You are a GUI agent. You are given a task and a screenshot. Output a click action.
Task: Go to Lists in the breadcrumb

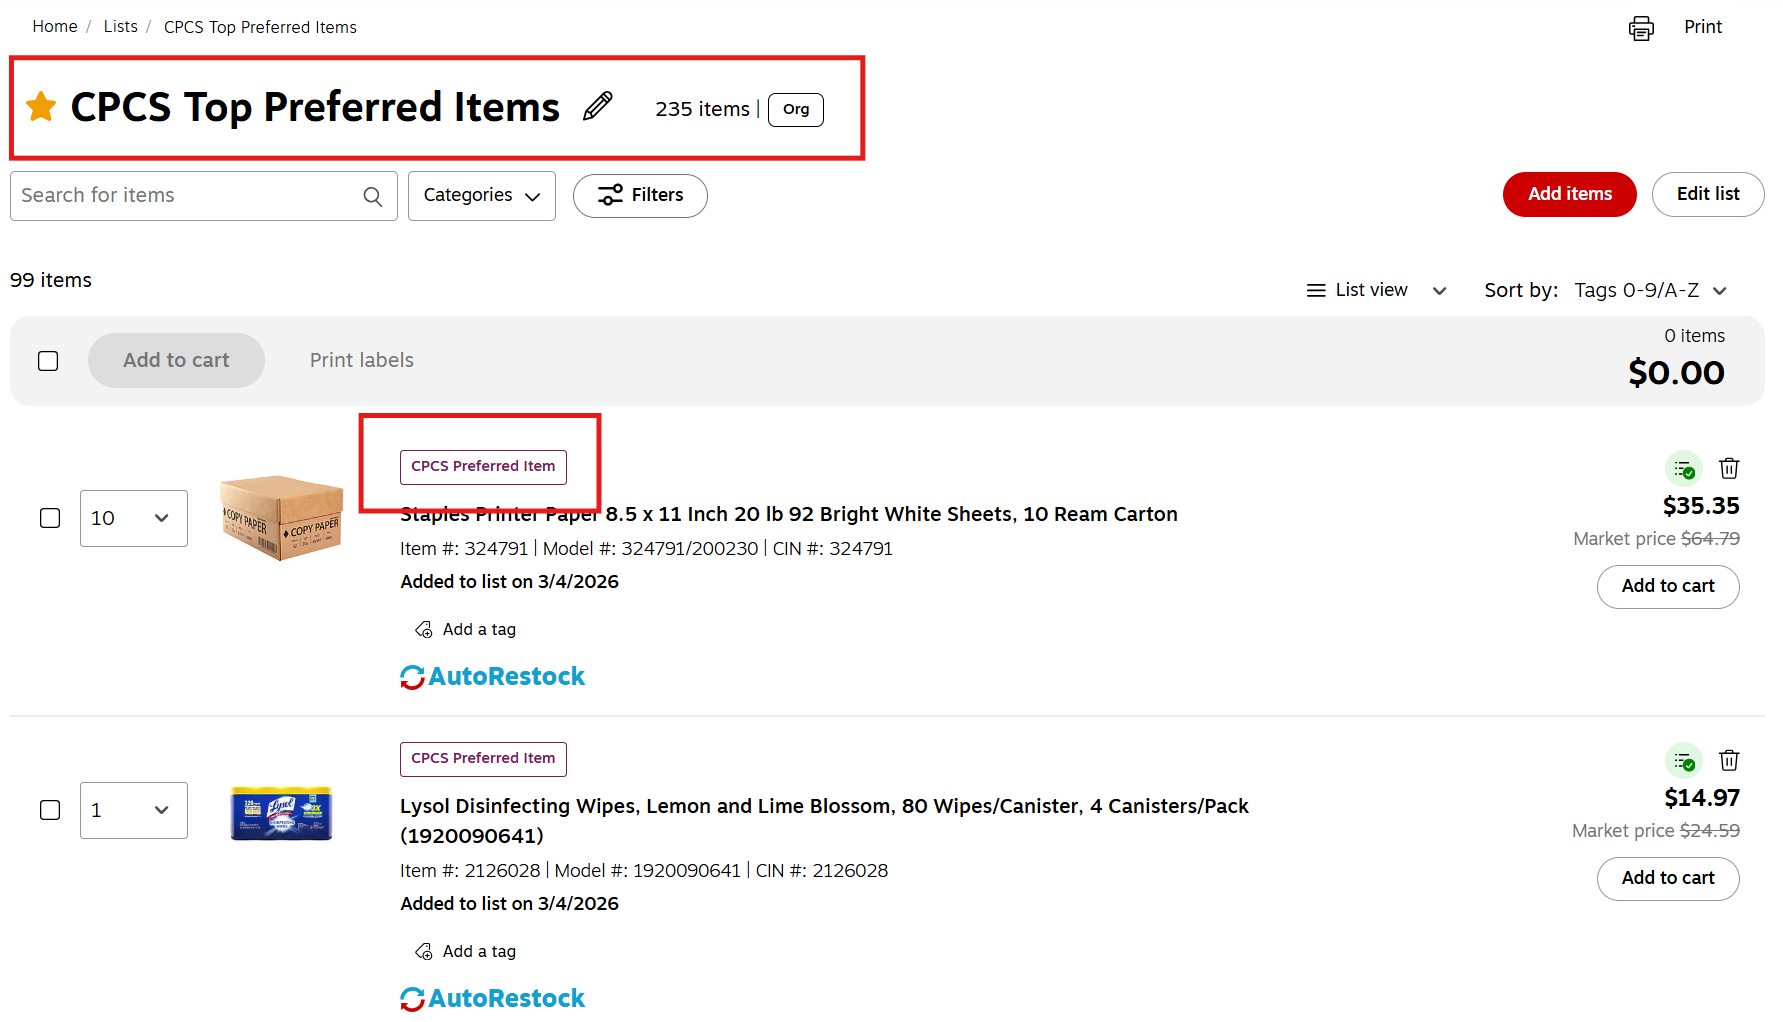coord(121,26)
